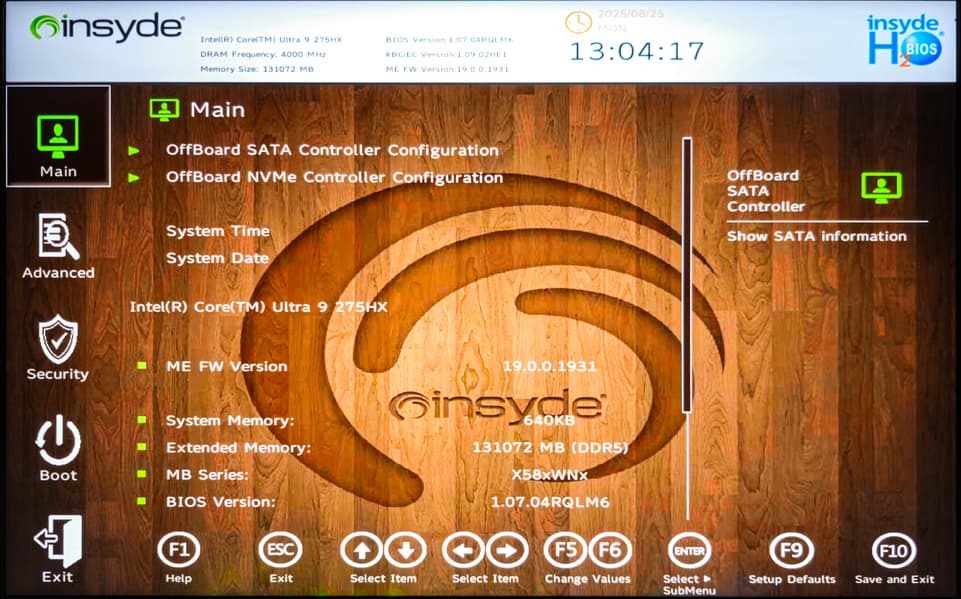Open OffBoard SATA Controller Configuration submenu
Image resolution: width=961 pixels, height=599 pixels.
click(x=332, y=150)
